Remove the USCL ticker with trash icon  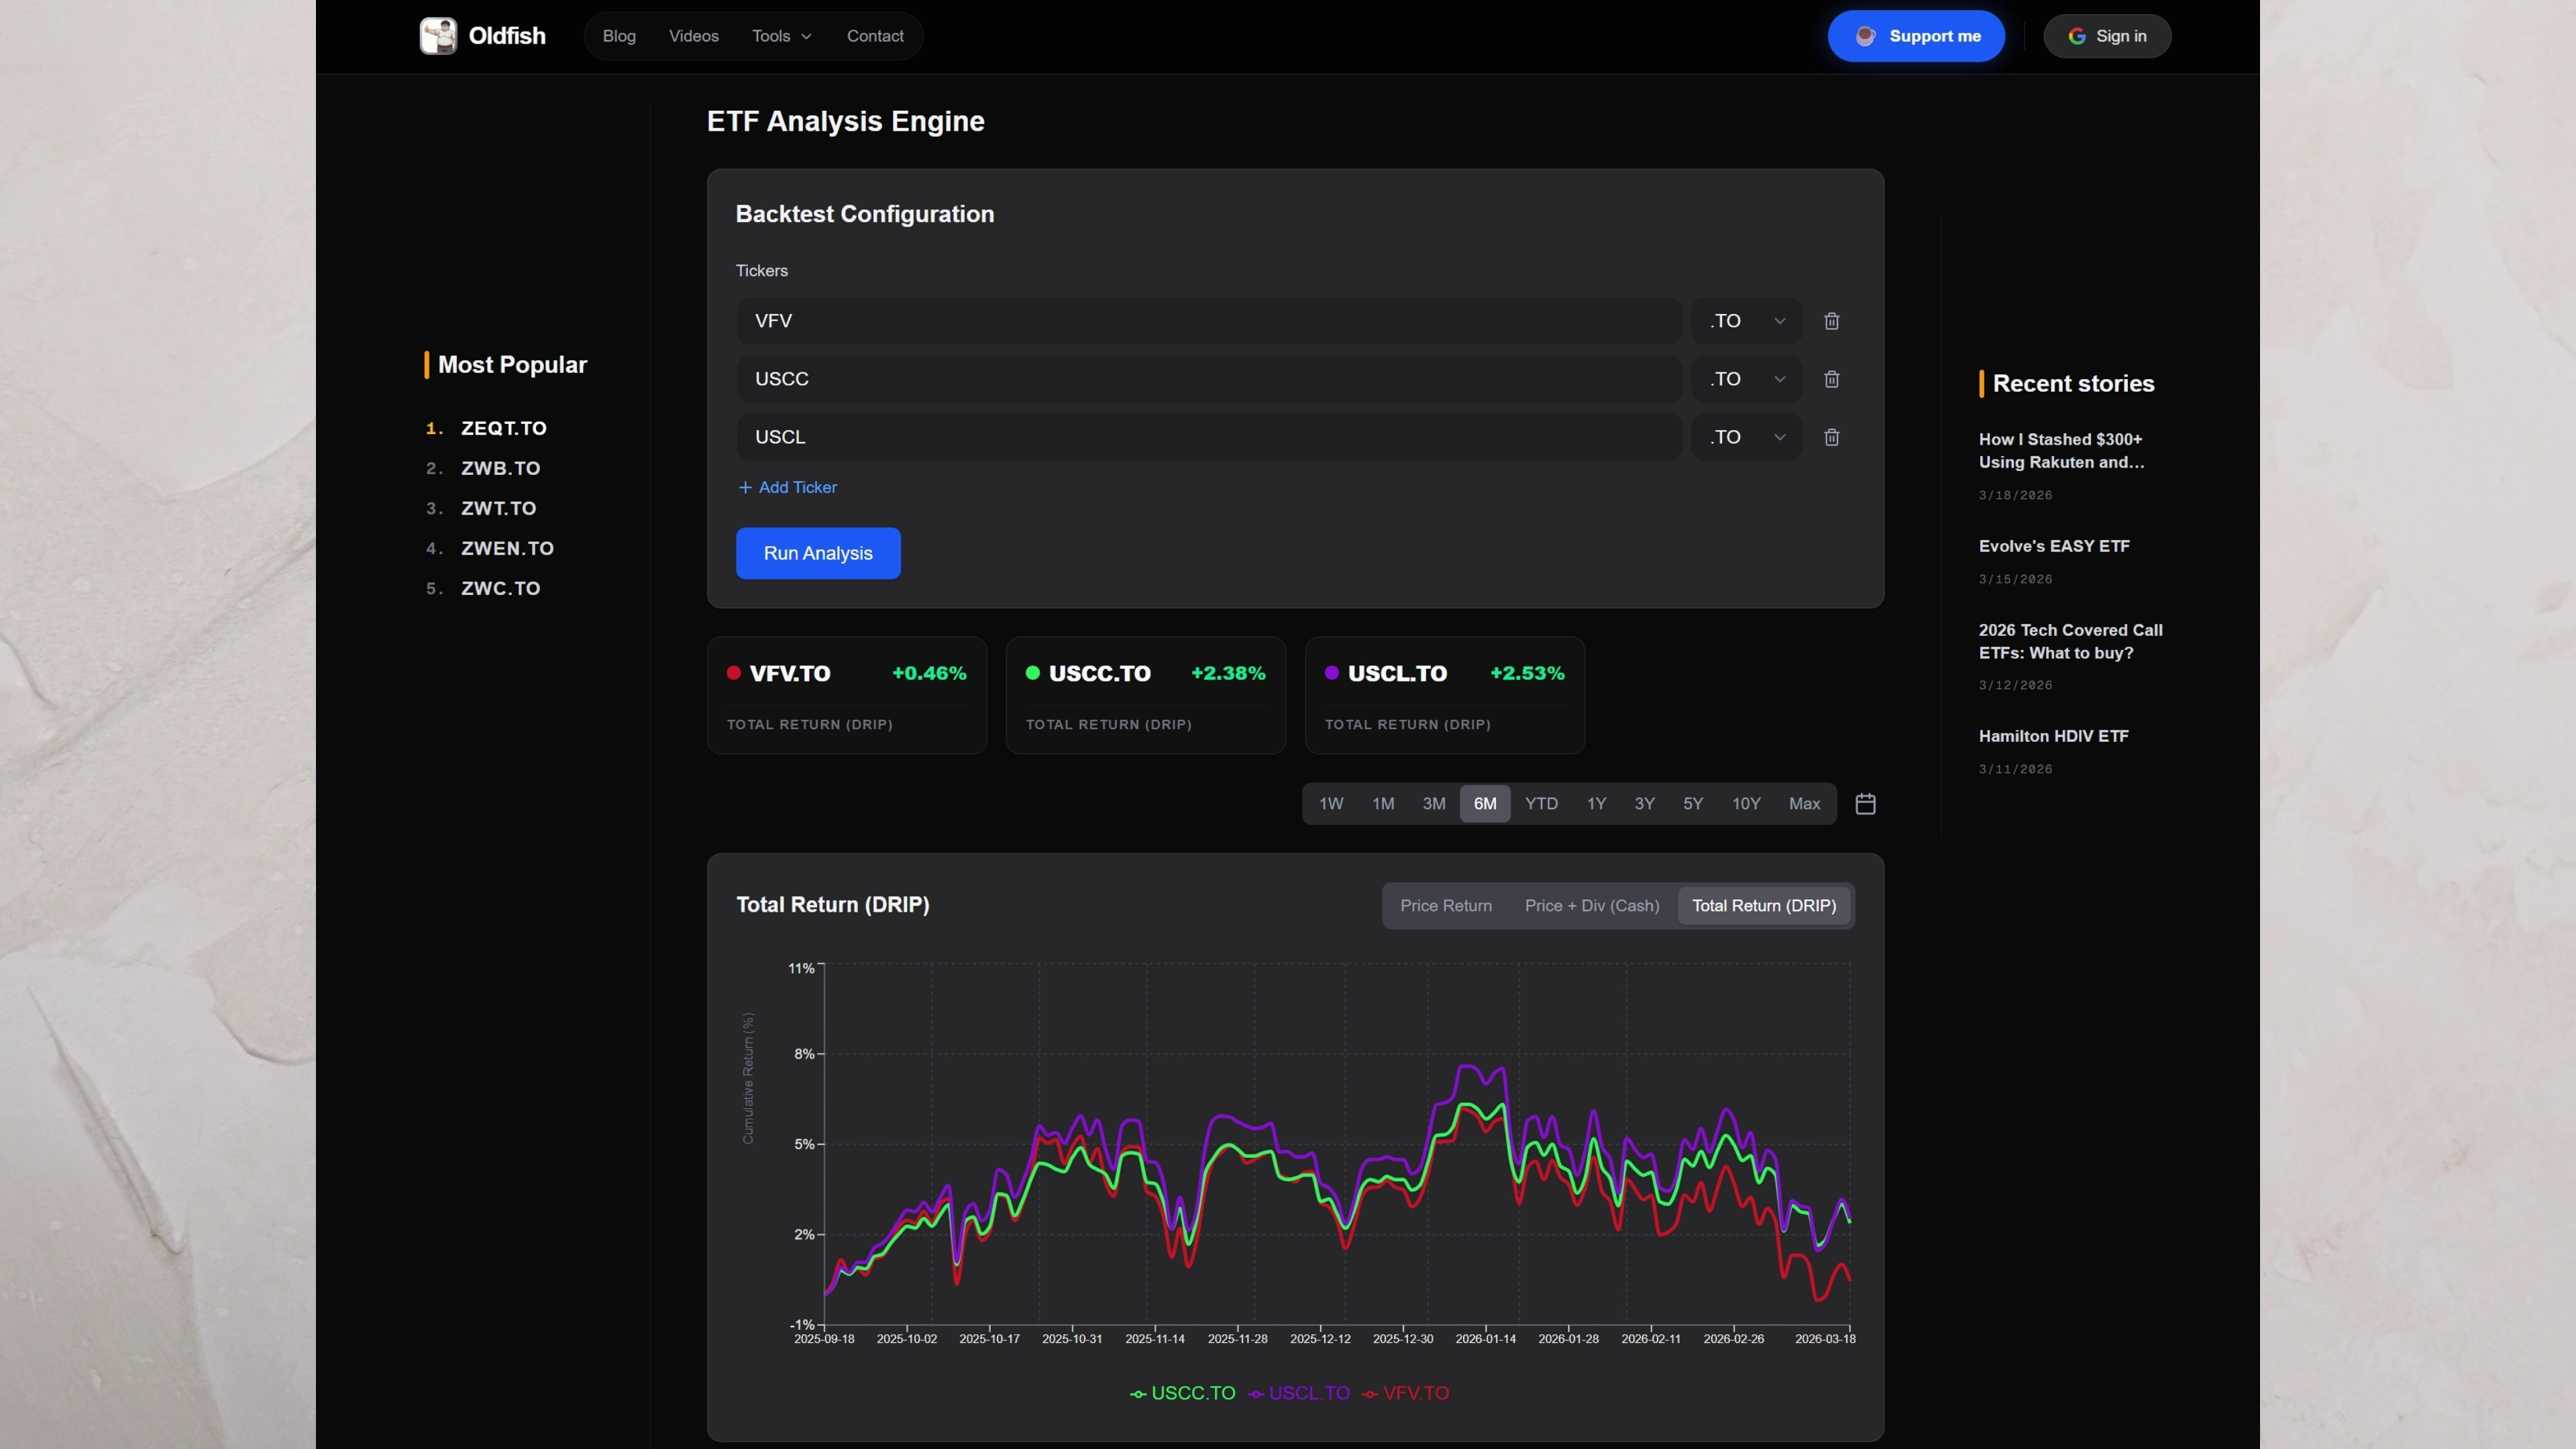(1831, 437)
